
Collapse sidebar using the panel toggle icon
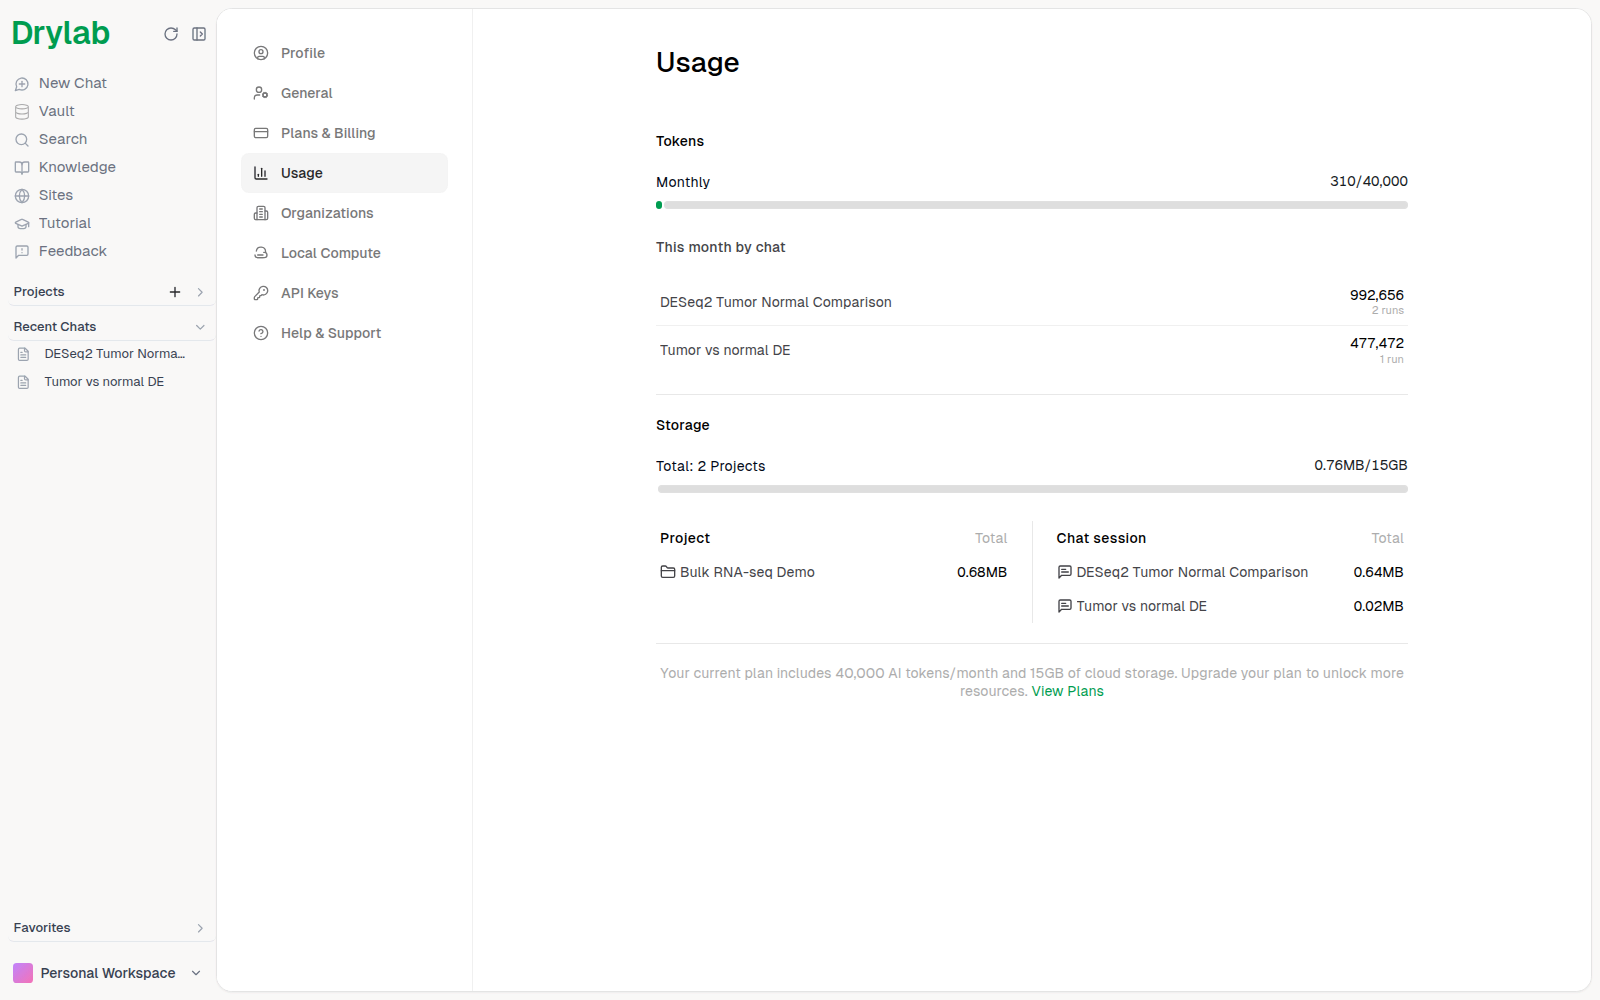199,34
